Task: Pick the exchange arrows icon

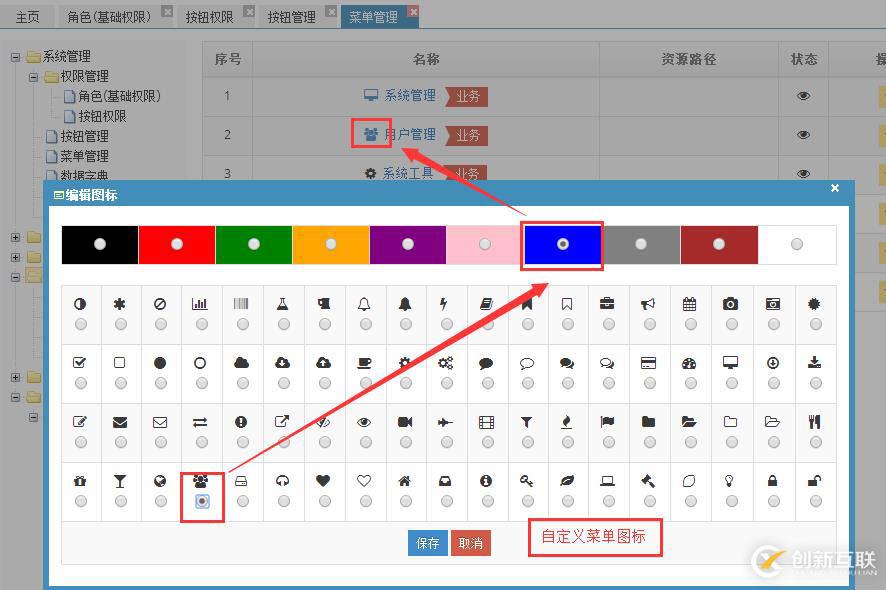Action: click(x=200, y=422)
